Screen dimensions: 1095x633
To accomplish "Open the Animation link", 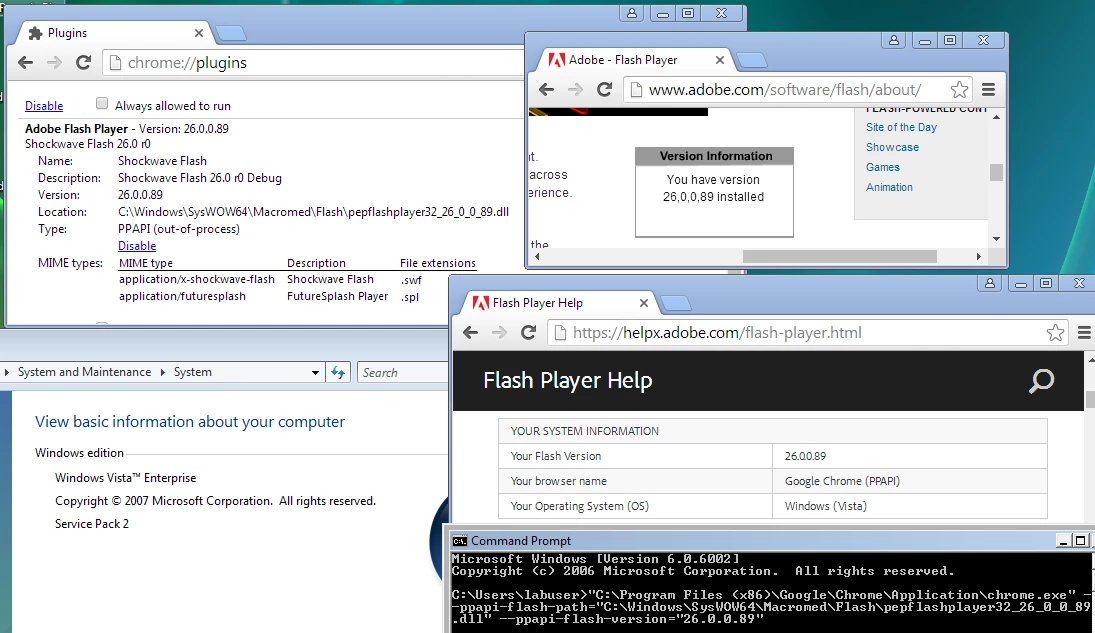I will coord(889,187).
